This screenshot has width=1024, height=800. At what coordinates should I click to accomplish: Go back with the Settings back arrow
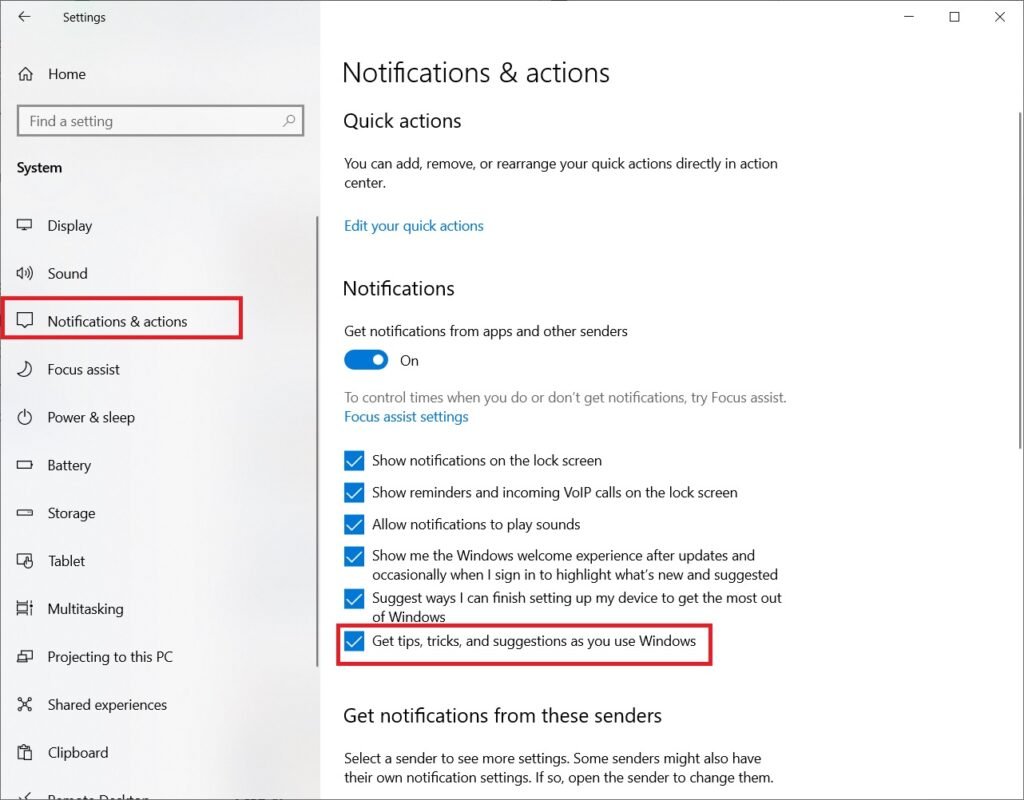click(x=24, y=17)
